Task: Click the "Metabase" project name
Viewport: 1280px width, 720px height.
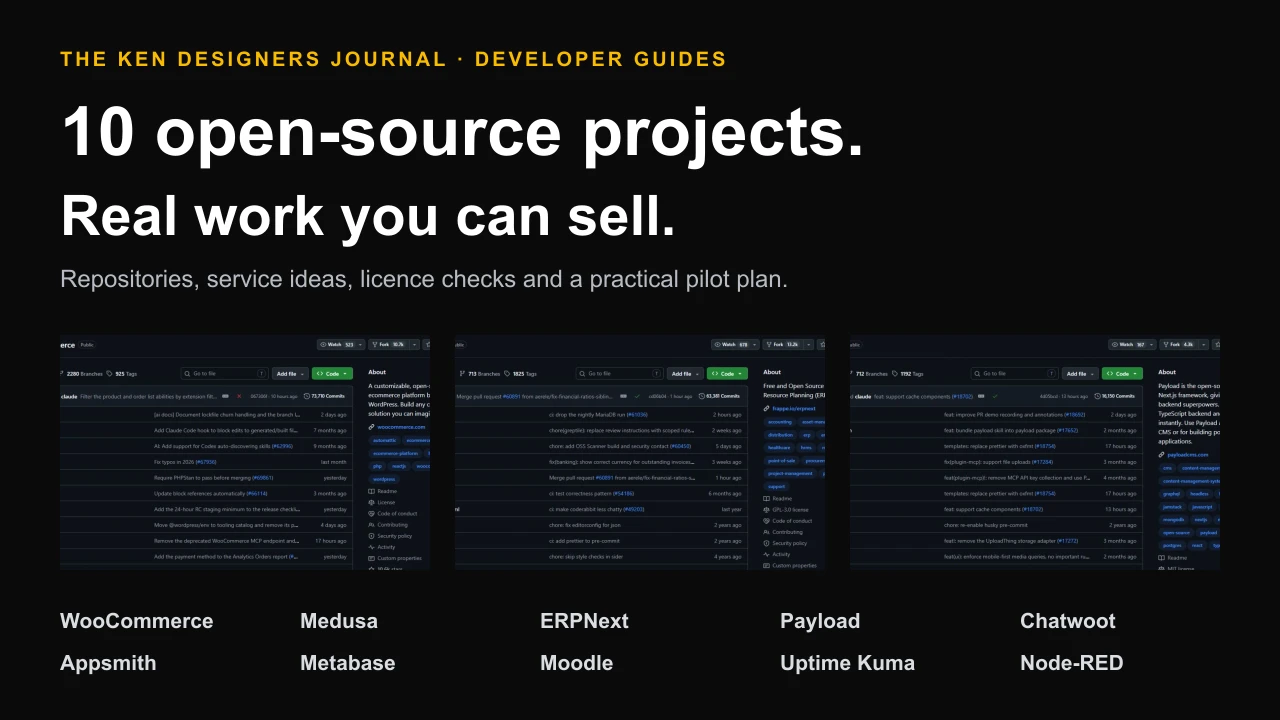Action: [347, 663]
